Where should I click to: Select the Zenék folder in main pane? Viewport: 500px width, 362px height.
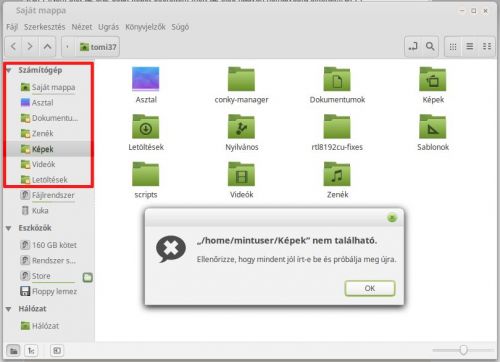click(x=337, y=180)
